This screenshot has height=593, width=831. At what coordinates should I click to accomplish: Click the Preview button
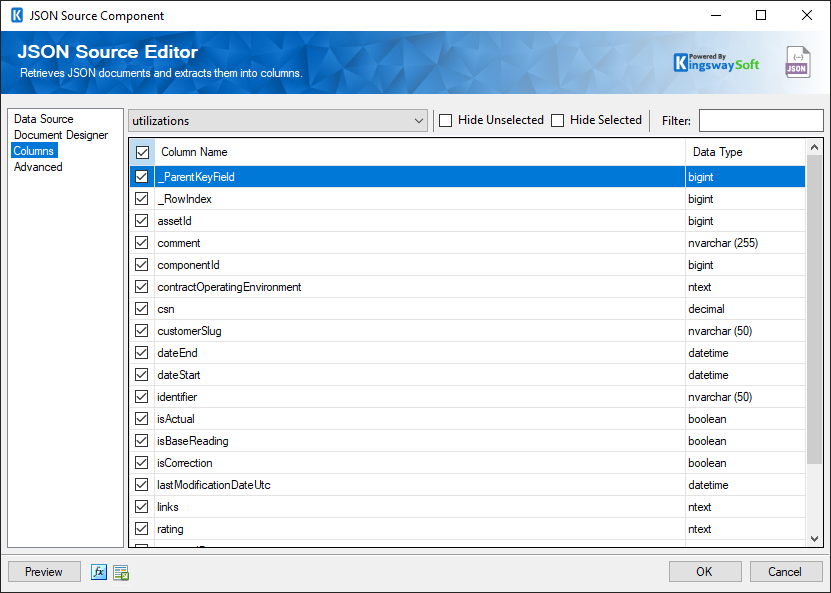click(x=43, y=571)
